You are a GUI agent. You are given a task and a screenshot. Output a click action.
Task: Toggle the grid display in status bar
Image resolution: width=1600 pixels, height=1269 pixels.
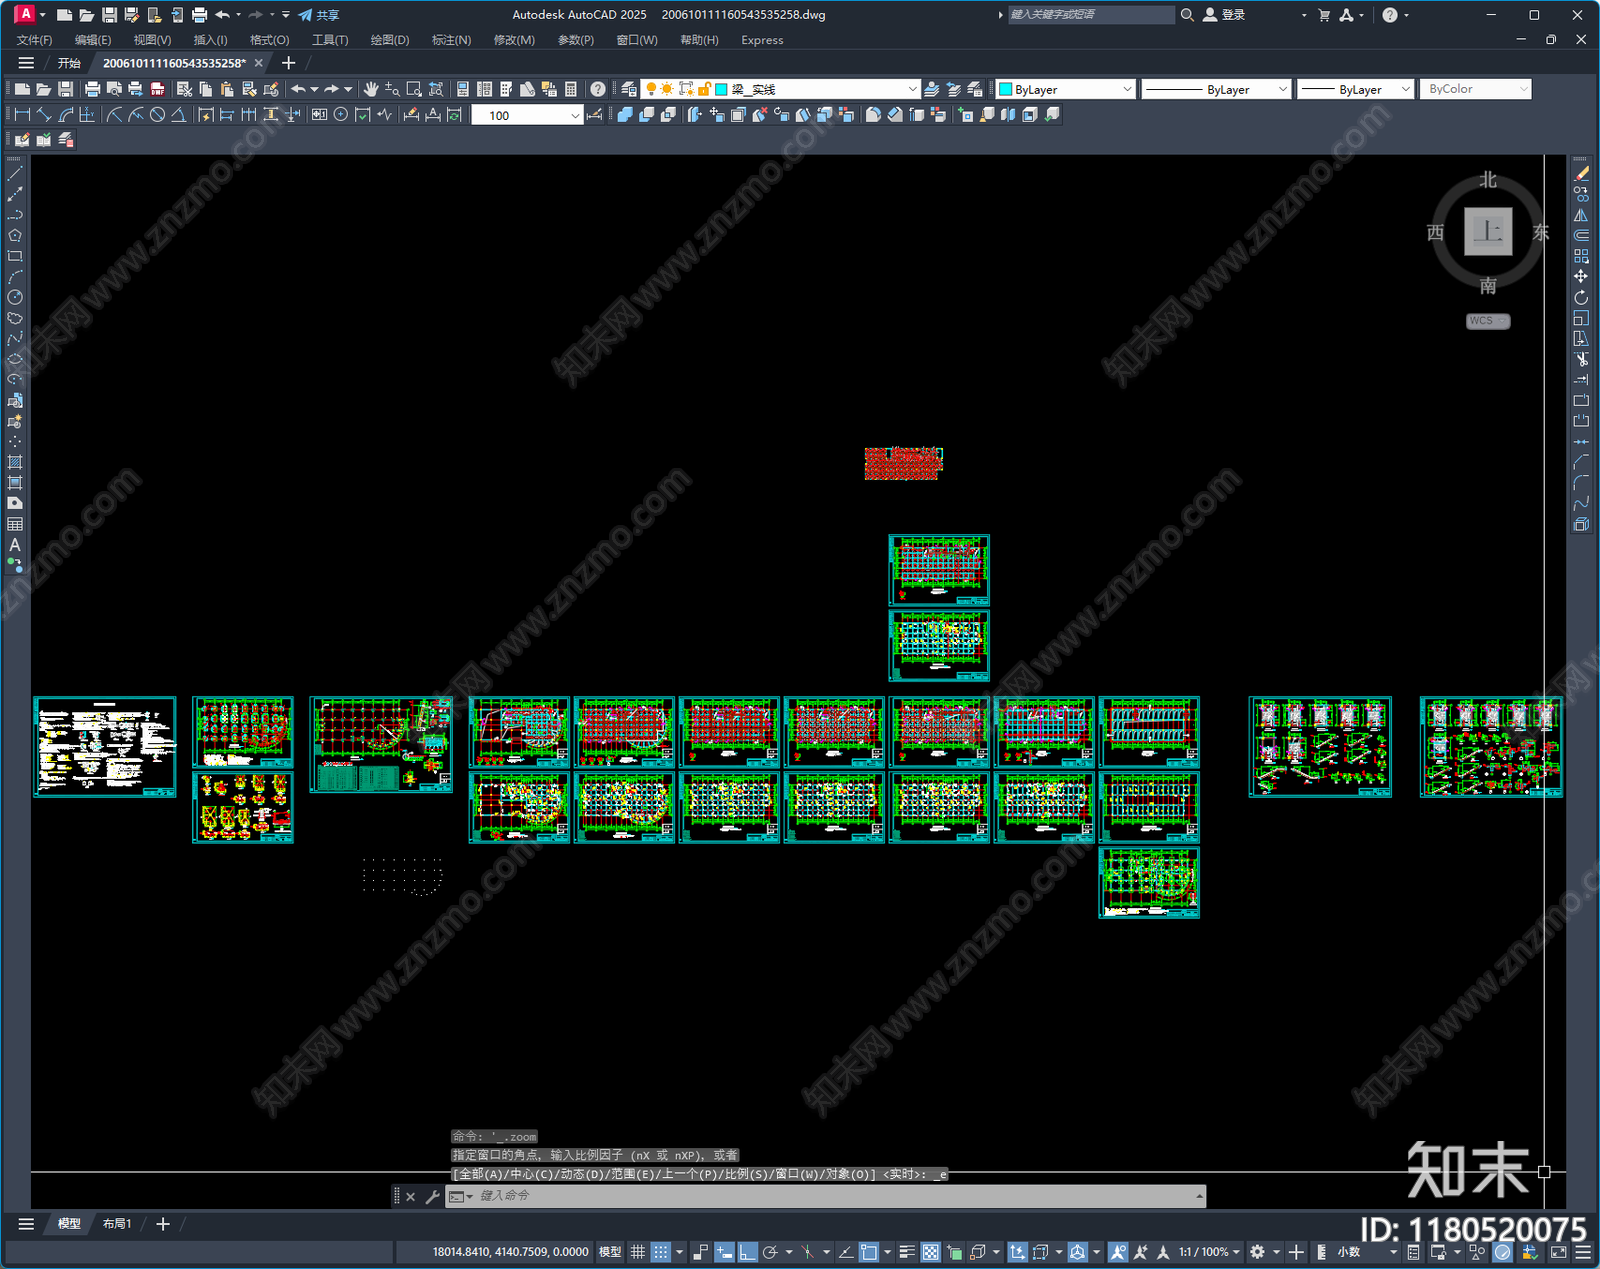click(637, 1252)
